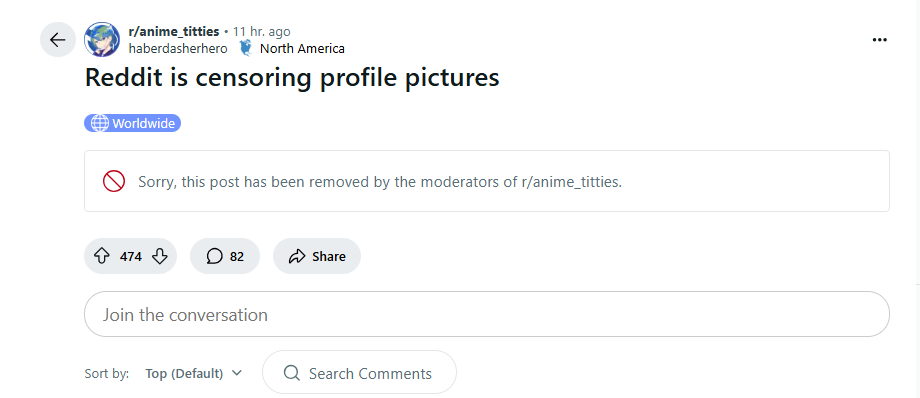The height and width of the screenshot is (398, 920).
Task: Click the red removed-post prohibition icon
Action: click(114, 181)
